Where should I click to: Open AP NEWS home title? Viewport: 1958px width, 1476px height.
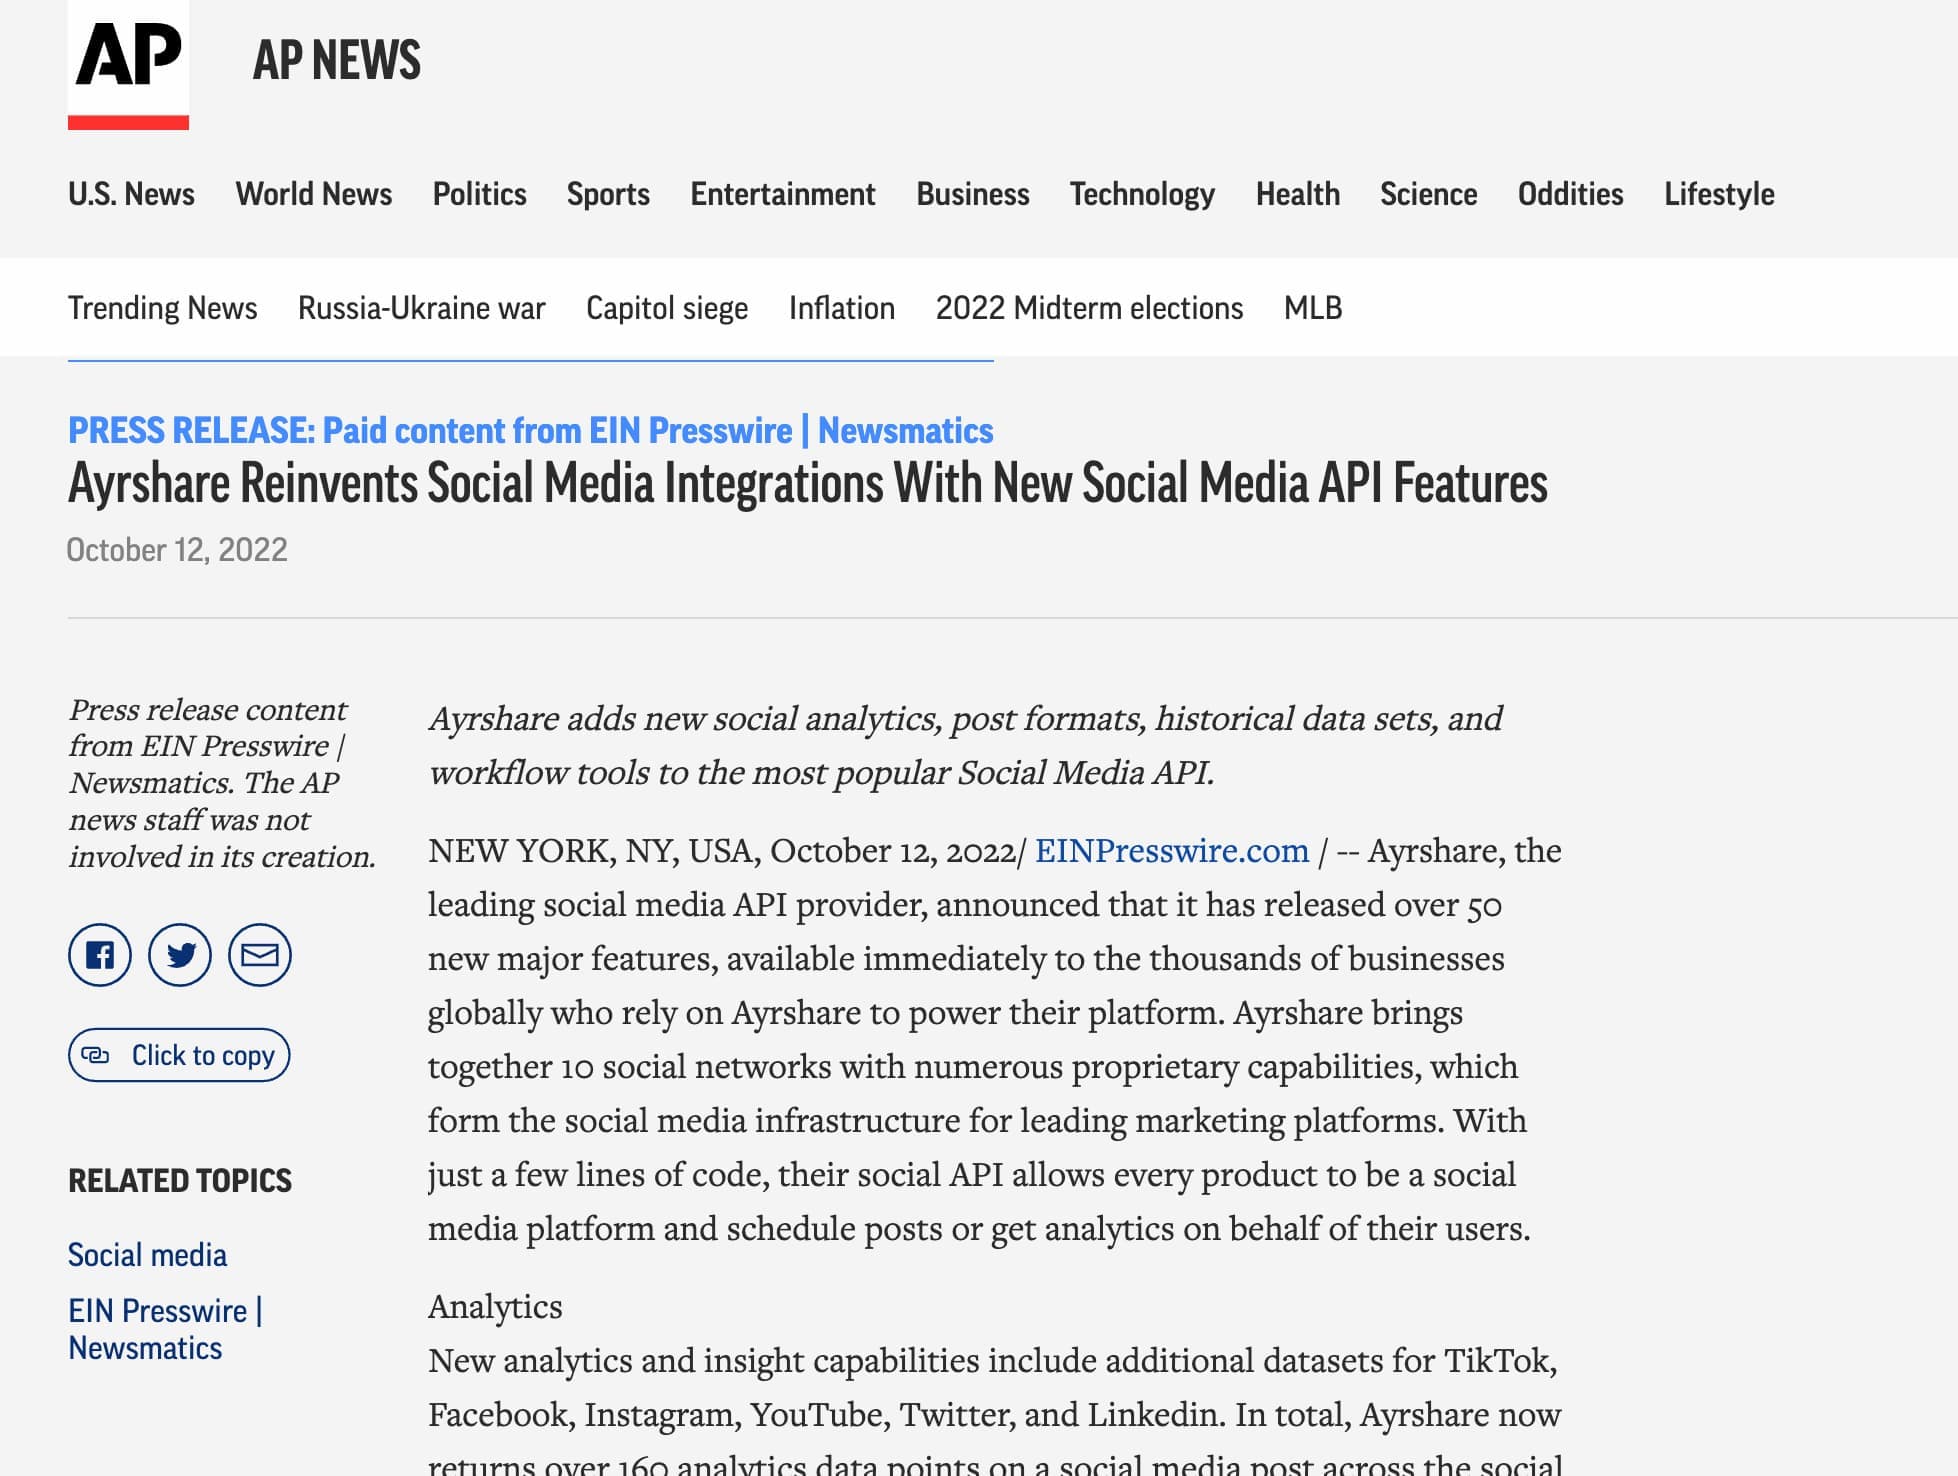tap(337, 60)
